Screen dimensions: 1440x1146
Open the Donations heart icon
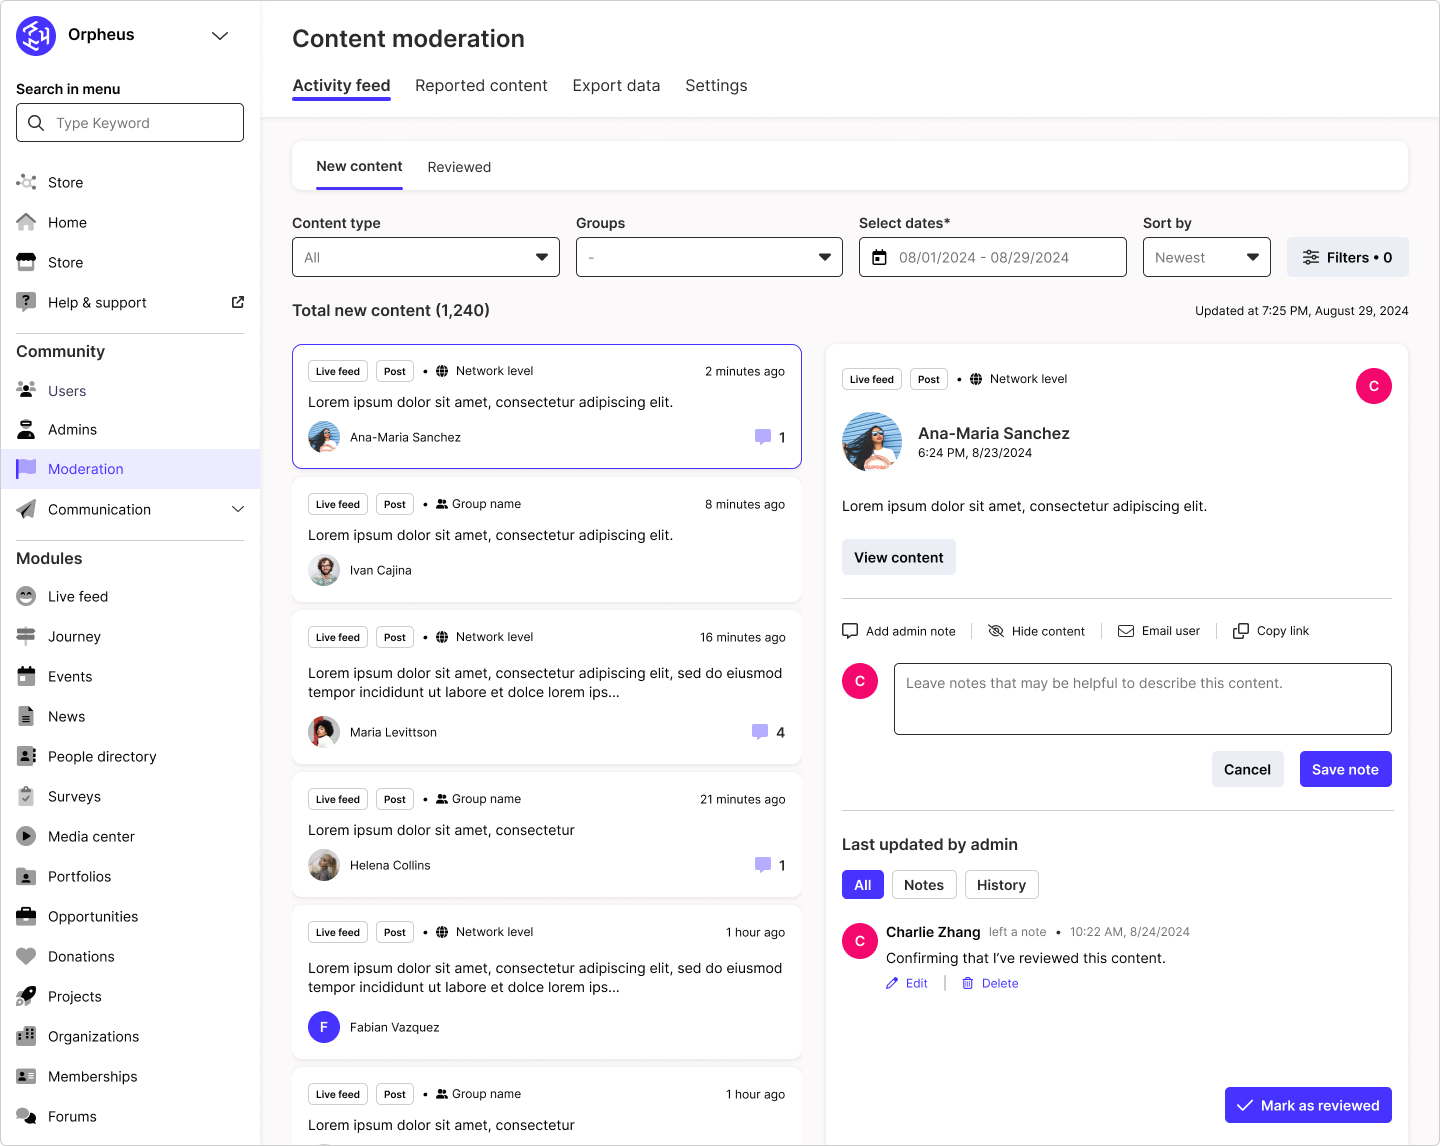click(x=26, y=956)
